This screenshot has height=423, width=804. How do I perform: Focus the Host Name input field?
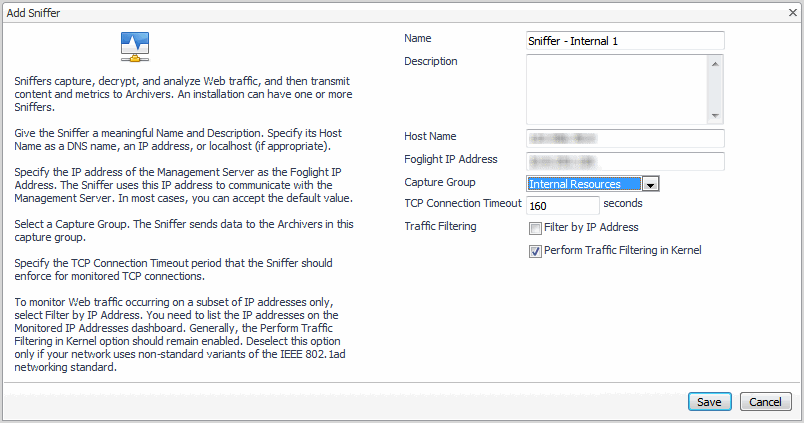(x=624, y=138)
